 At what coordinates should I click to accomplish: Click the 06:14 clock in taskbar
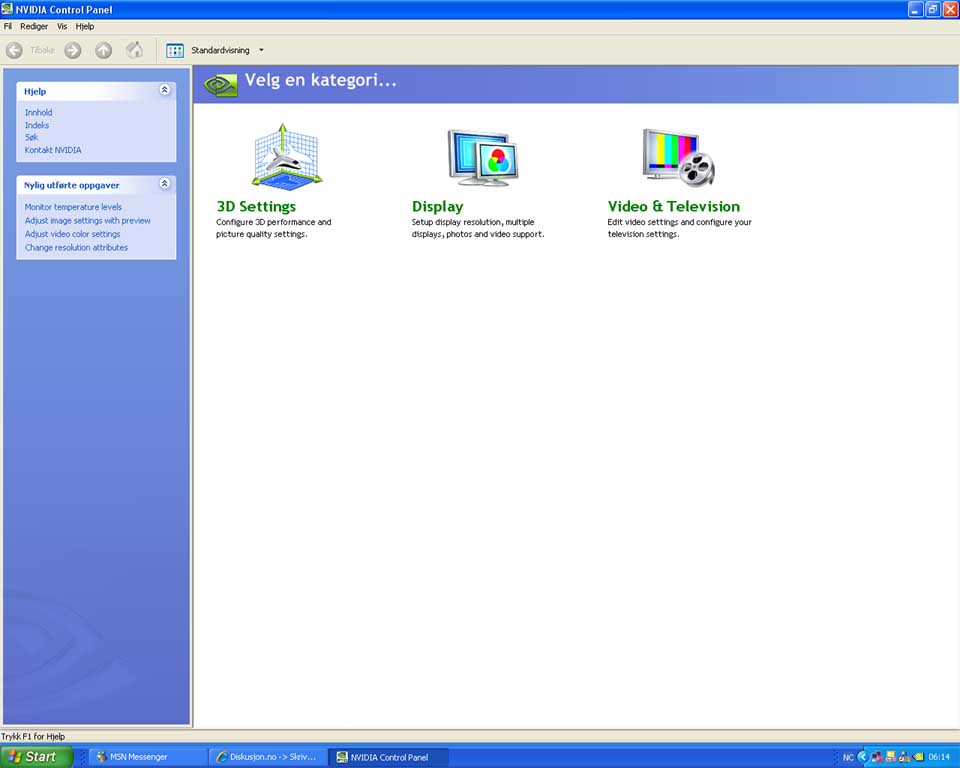(x=939, y=757)
